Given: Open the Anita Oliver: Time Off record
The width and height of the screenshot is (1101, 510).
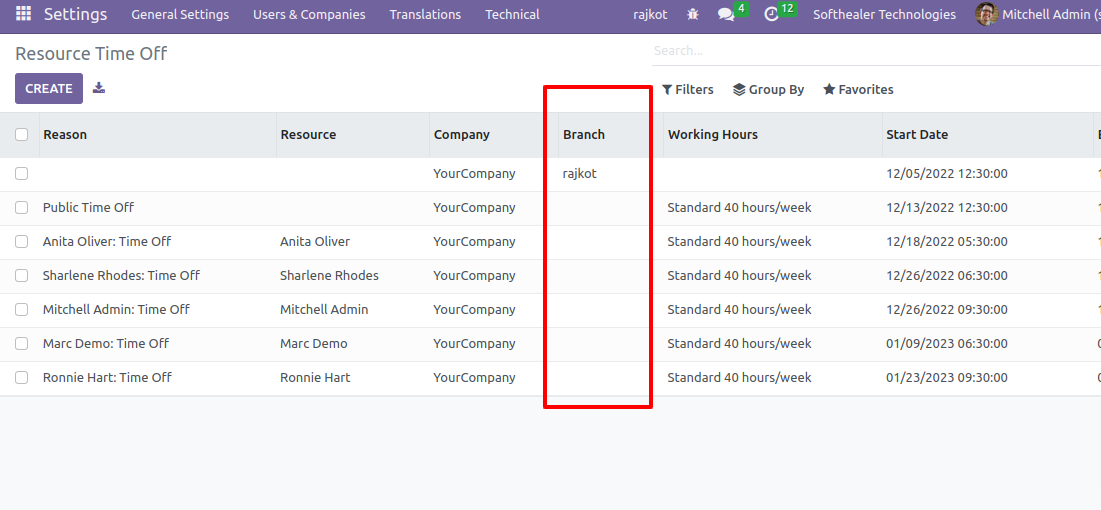Looking at the screenshot, I should (x=107, y=242).
